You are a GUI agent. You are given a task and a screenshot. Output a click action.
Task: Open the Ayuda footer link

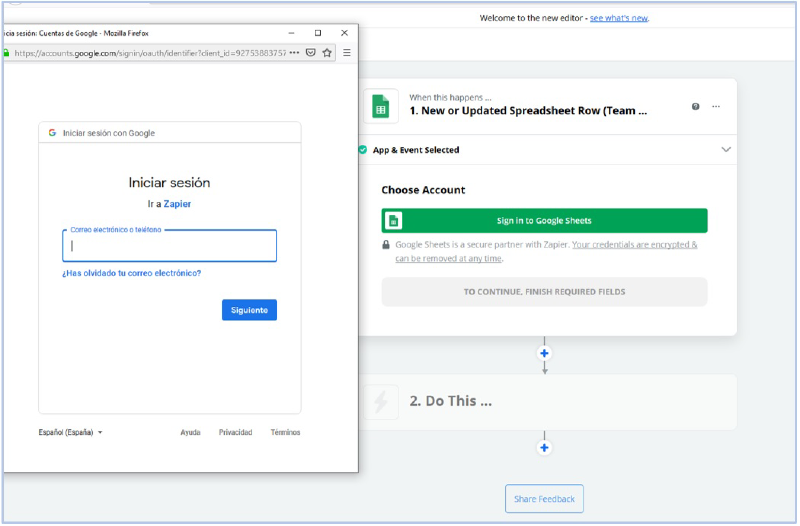click(190, 433)
